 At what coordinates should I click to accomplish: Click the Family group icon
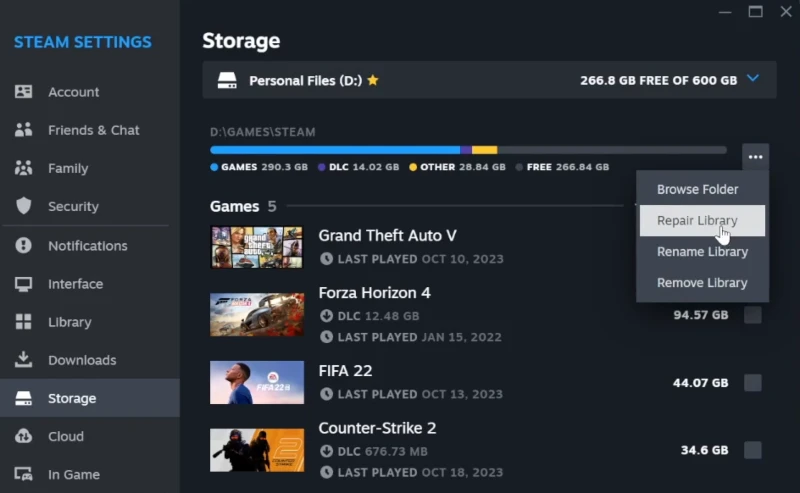pos(23,168)
